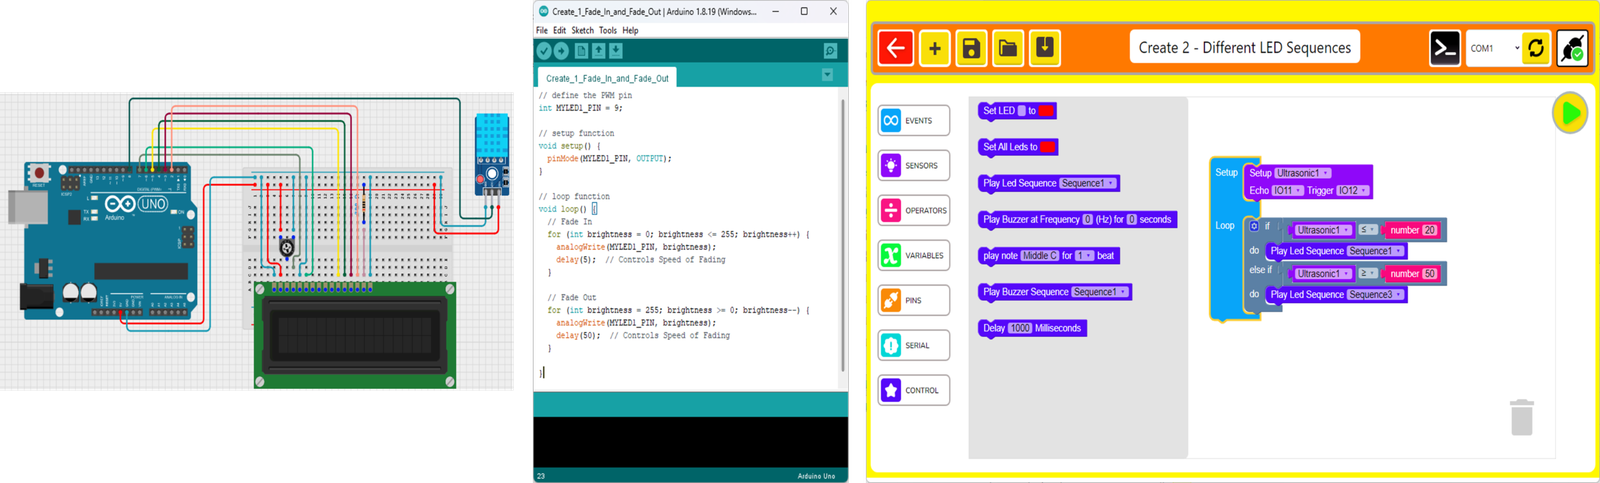Open the PINS block category
This screenshot has height=483, width=1600.
click(x=914, y=300)
